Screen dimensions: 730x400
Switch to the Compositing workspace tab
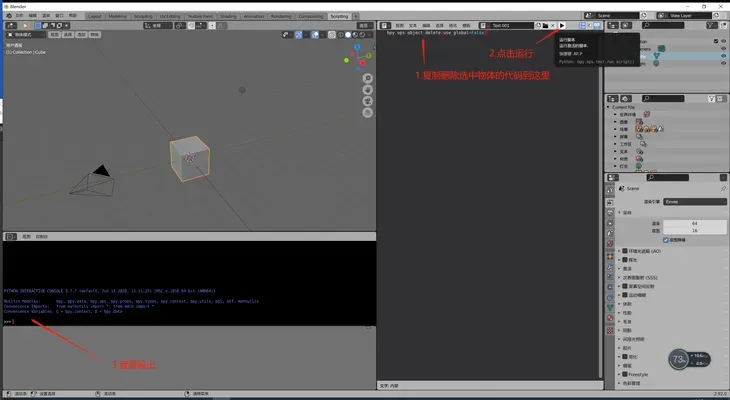(x=311, y=16)
